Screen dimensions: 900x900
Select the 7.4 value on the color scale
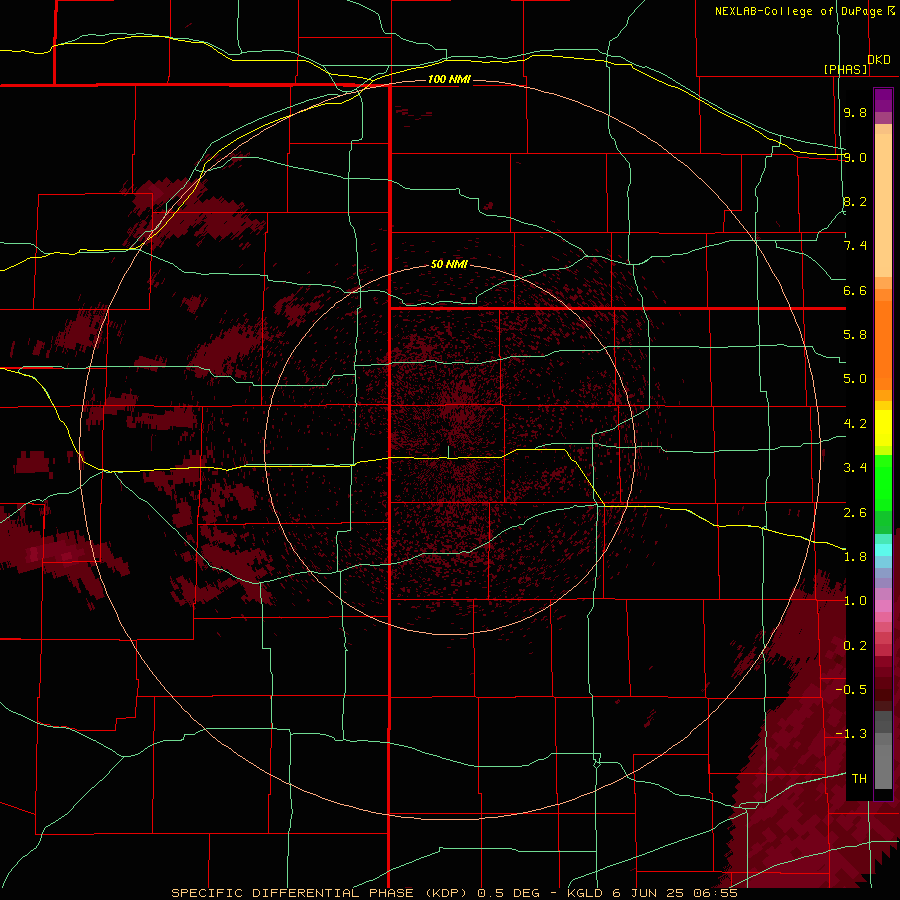[x=855, y=246]
